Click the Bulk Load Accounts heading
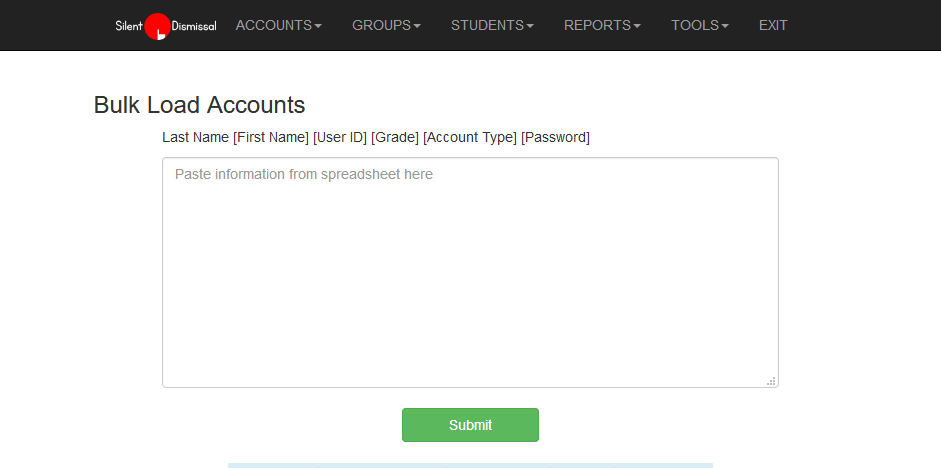Screen dimensions: 941x468 [199, 105]
